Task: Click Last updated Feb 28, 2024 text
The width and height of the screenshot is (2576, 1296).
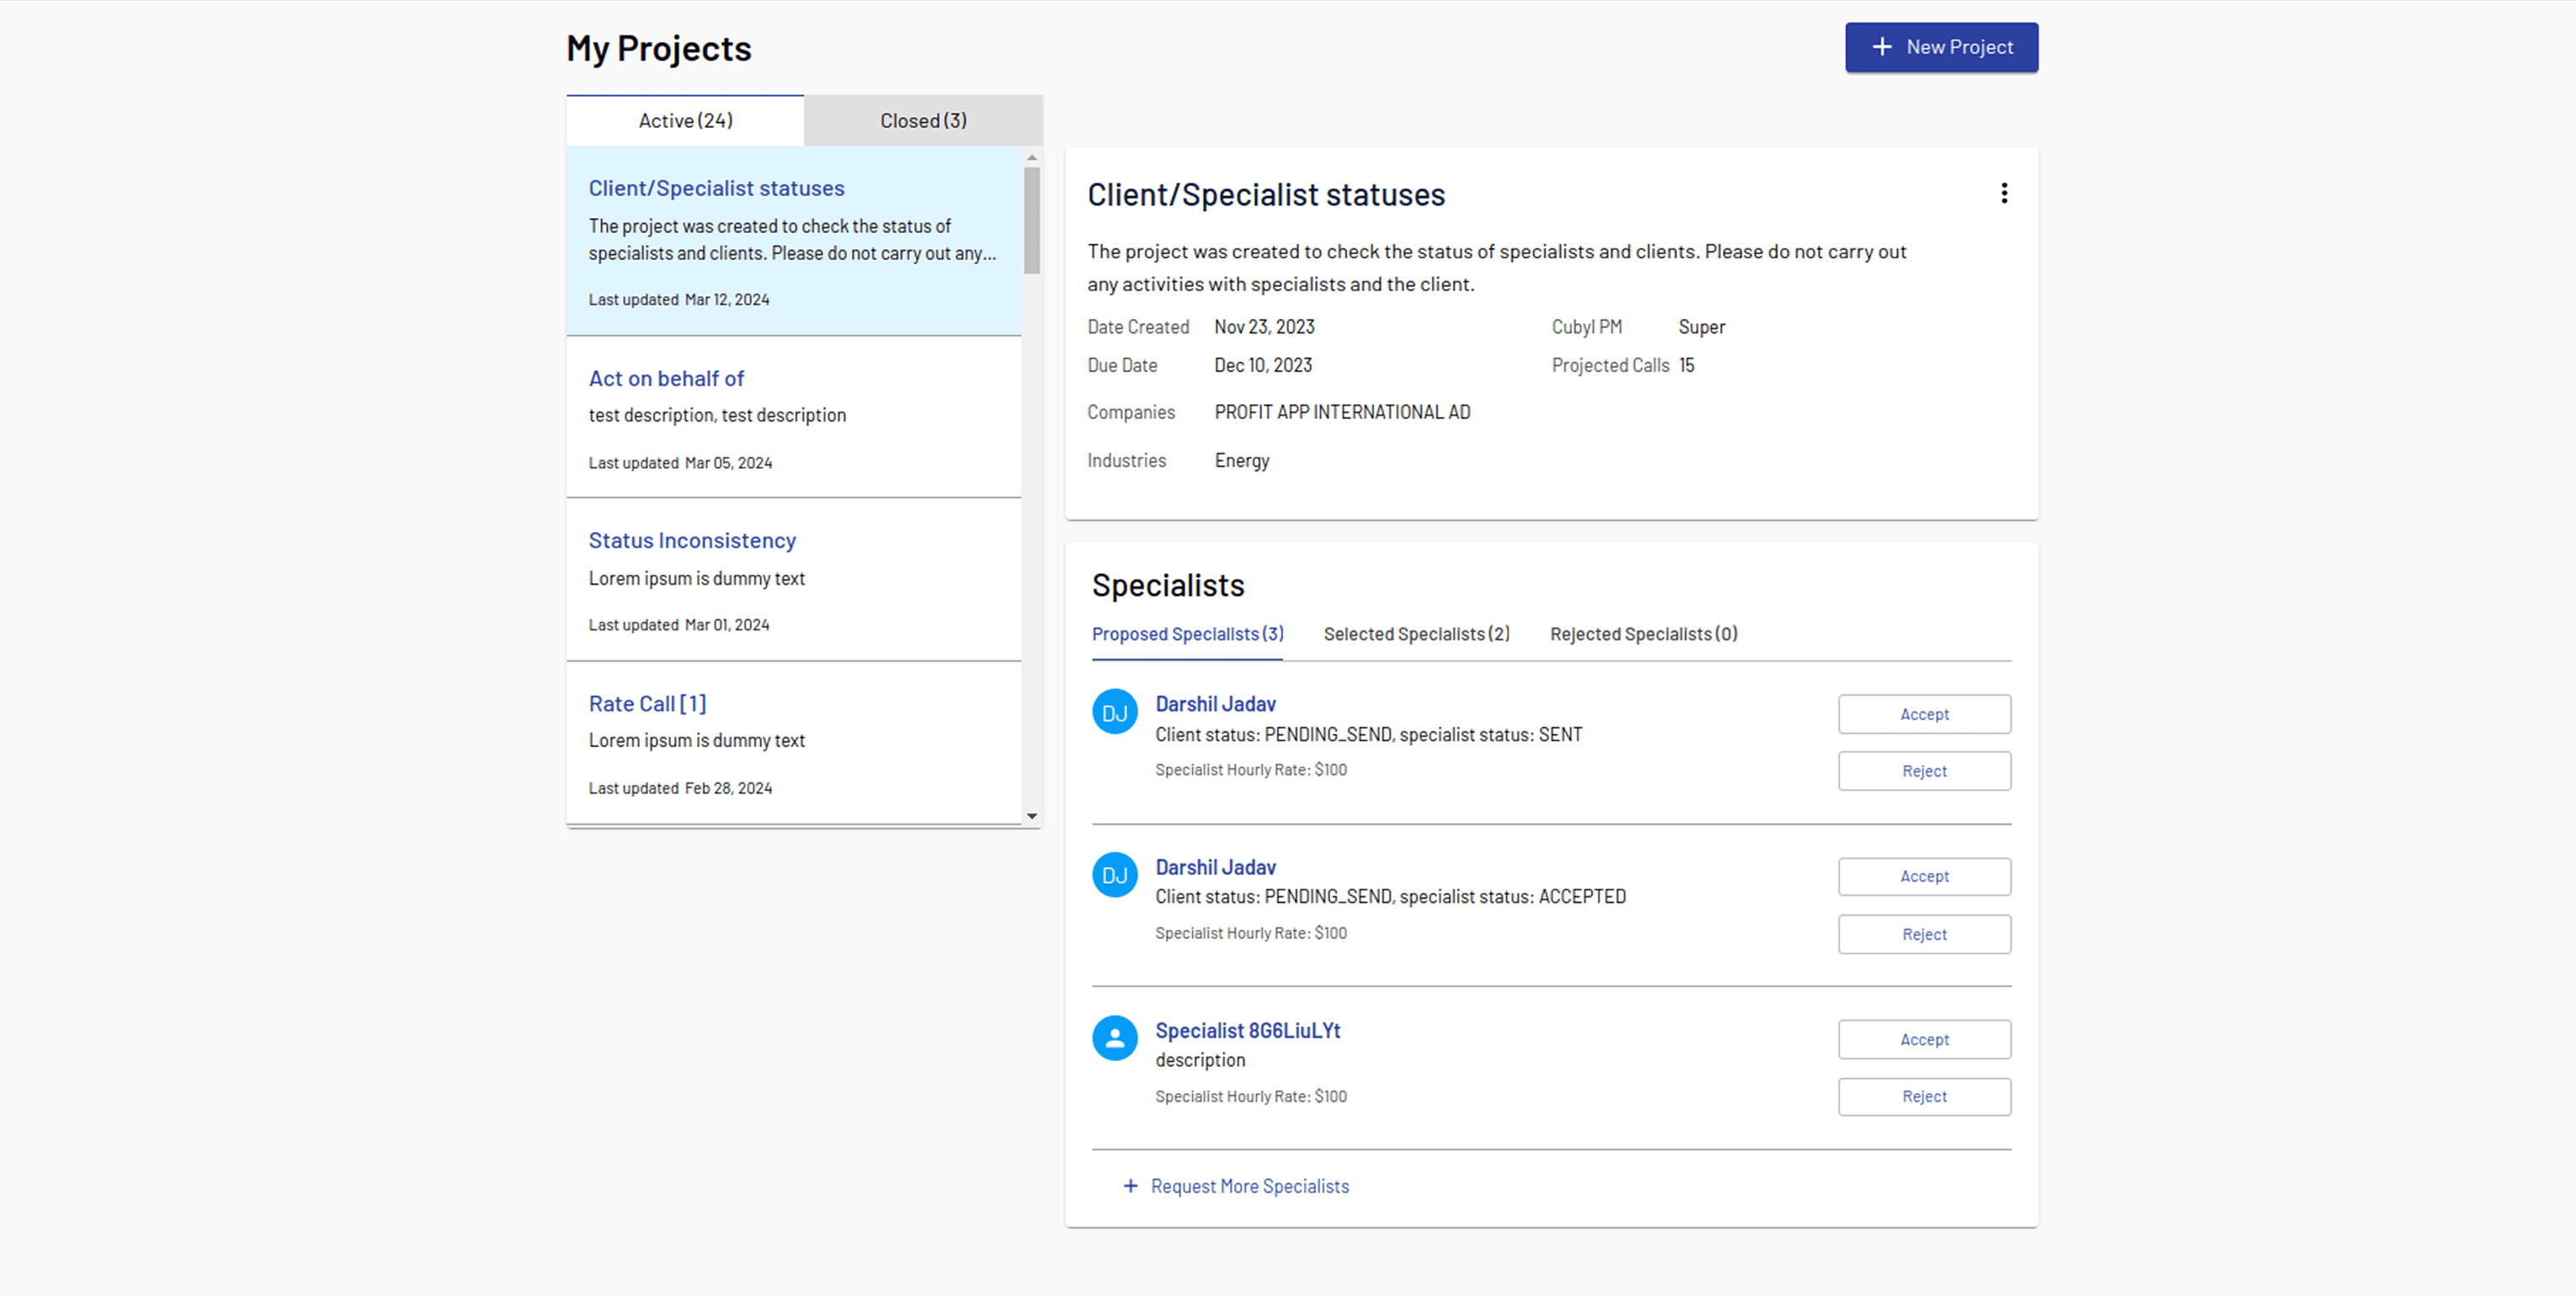Action: coord(680,788)
